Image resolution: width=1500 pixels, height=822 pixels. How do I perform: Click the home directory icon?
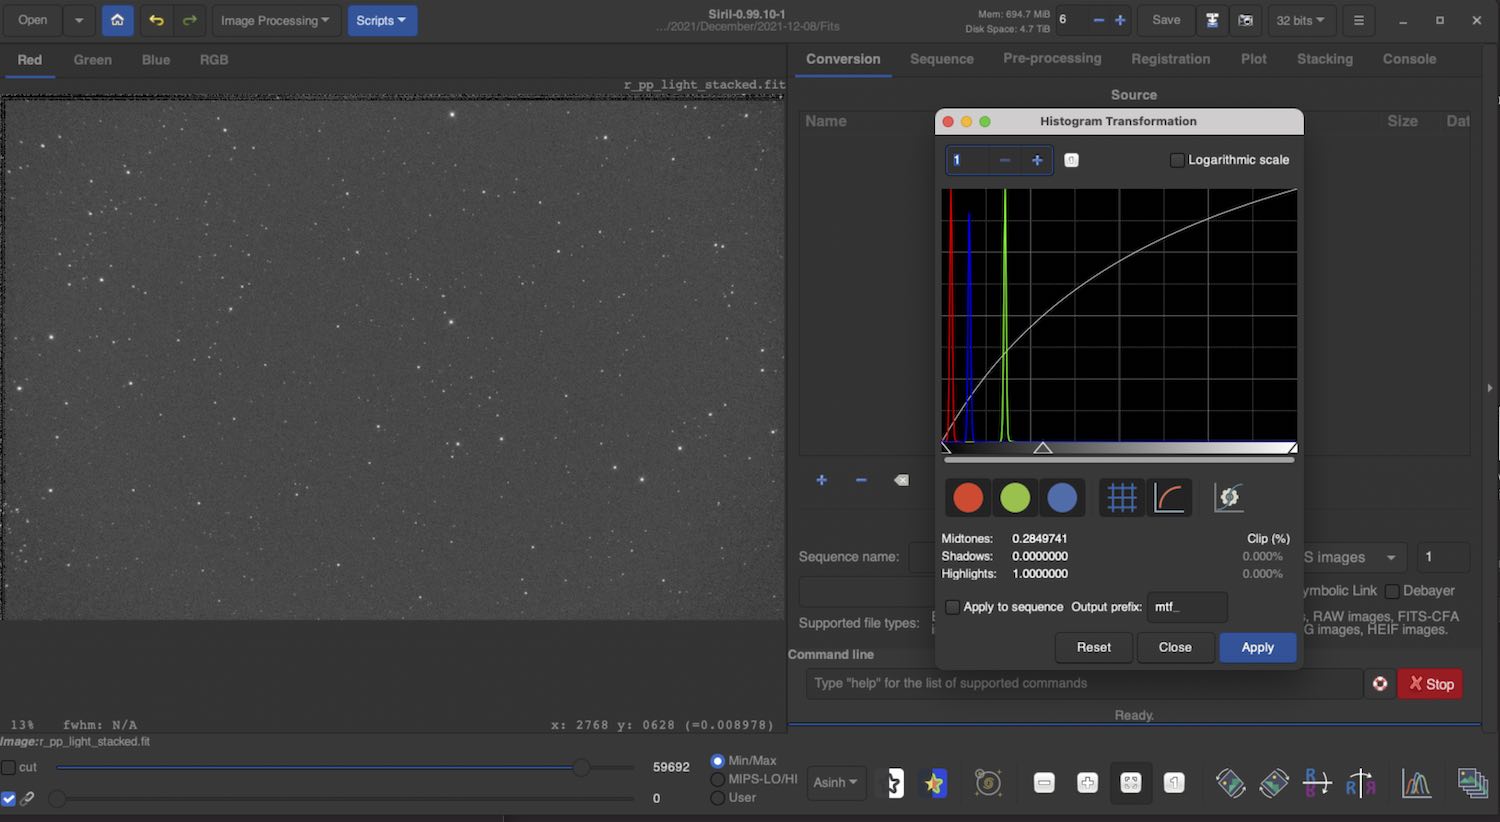pos(117,20)
